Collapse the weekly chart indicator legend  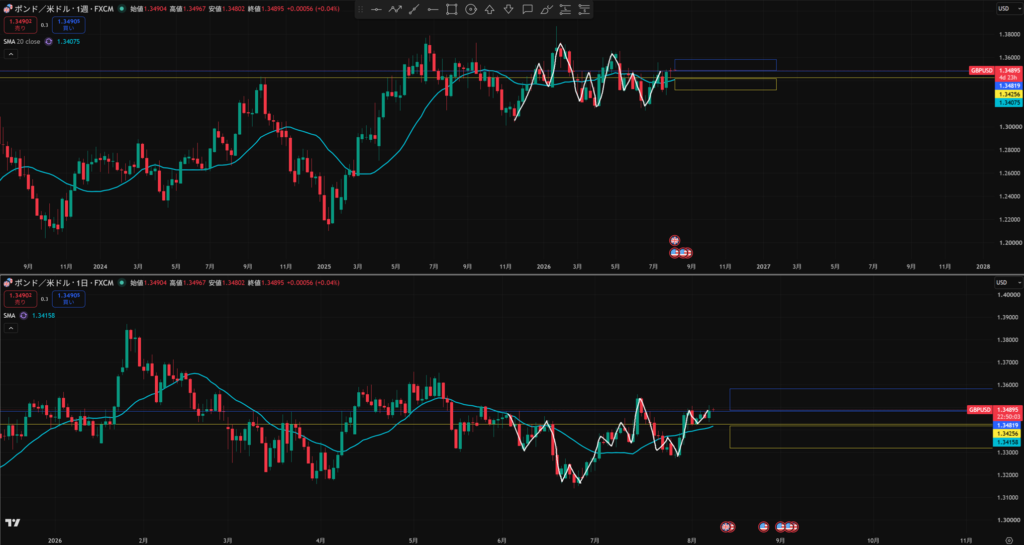pos(11,54)
